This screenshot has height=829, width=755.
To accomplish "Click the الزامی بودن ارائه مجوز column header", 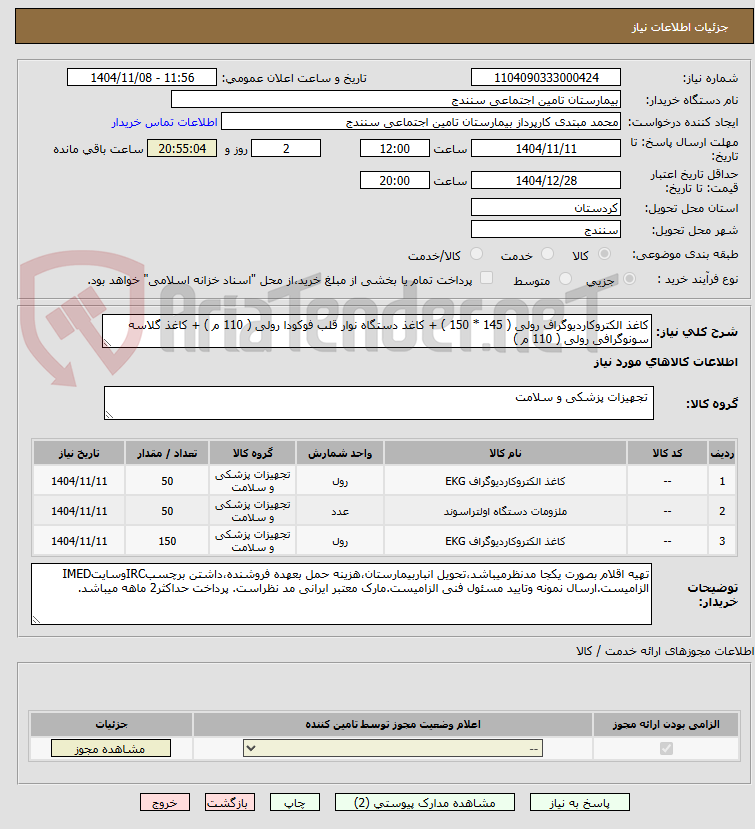I will pyautogui.click(x=666, y=724).
